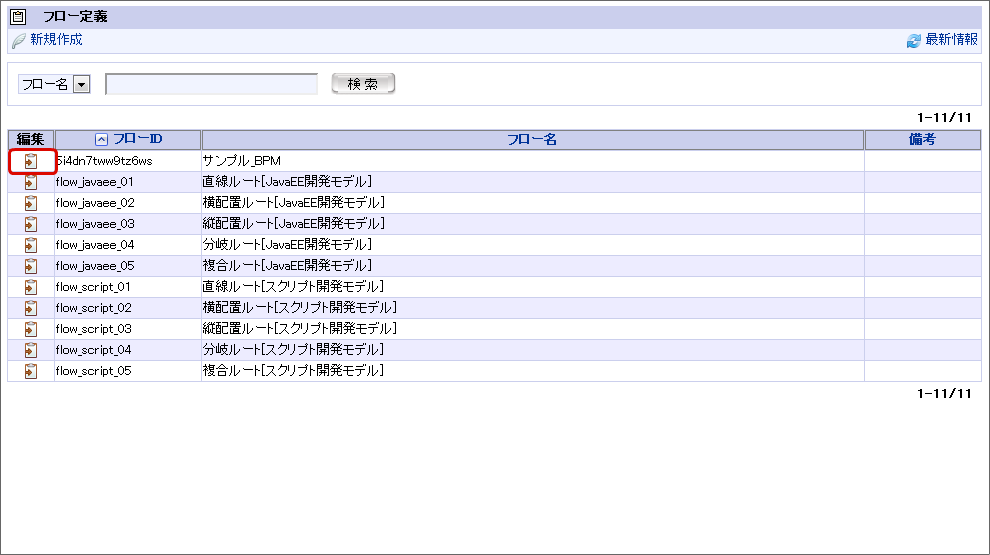The width and height of the screenshot is (990, 555).
Task: Focus the search keyword text field
Action: 212,84
